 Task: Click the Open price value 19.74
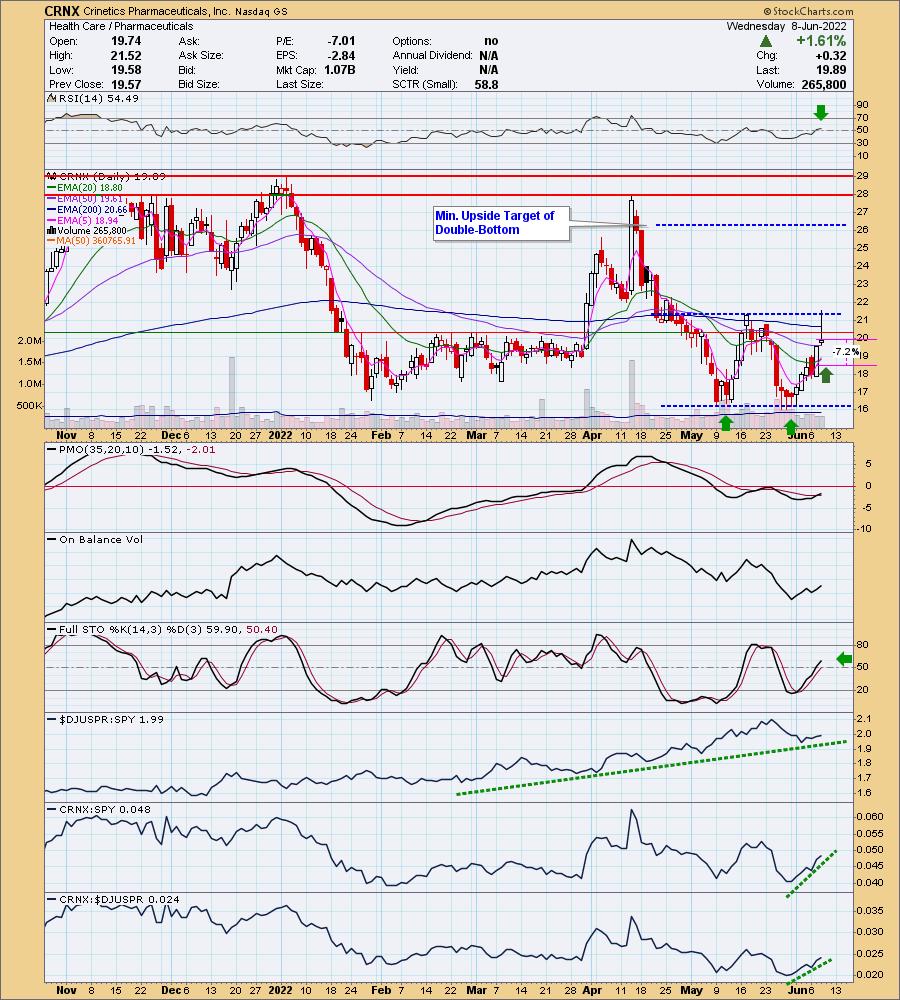coord(125,41)
